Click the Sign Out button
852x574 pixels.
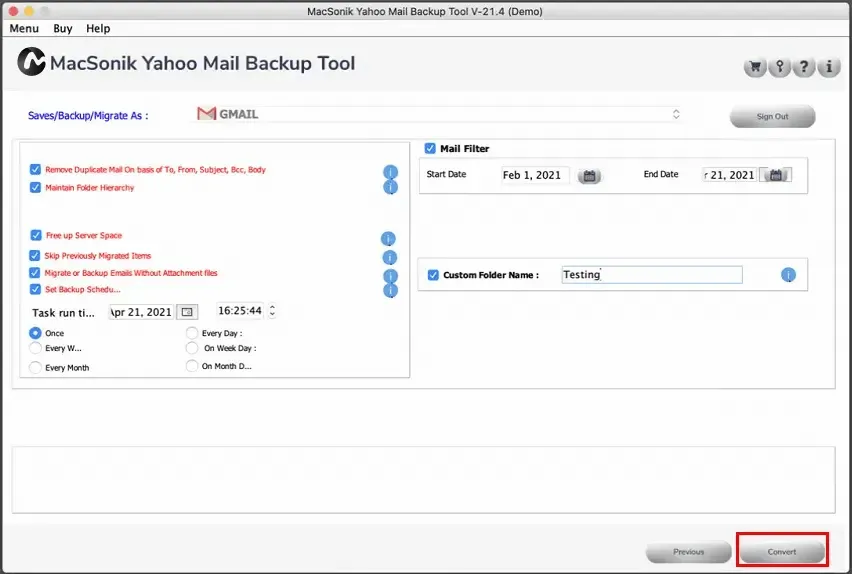click(x=772, y=116)
